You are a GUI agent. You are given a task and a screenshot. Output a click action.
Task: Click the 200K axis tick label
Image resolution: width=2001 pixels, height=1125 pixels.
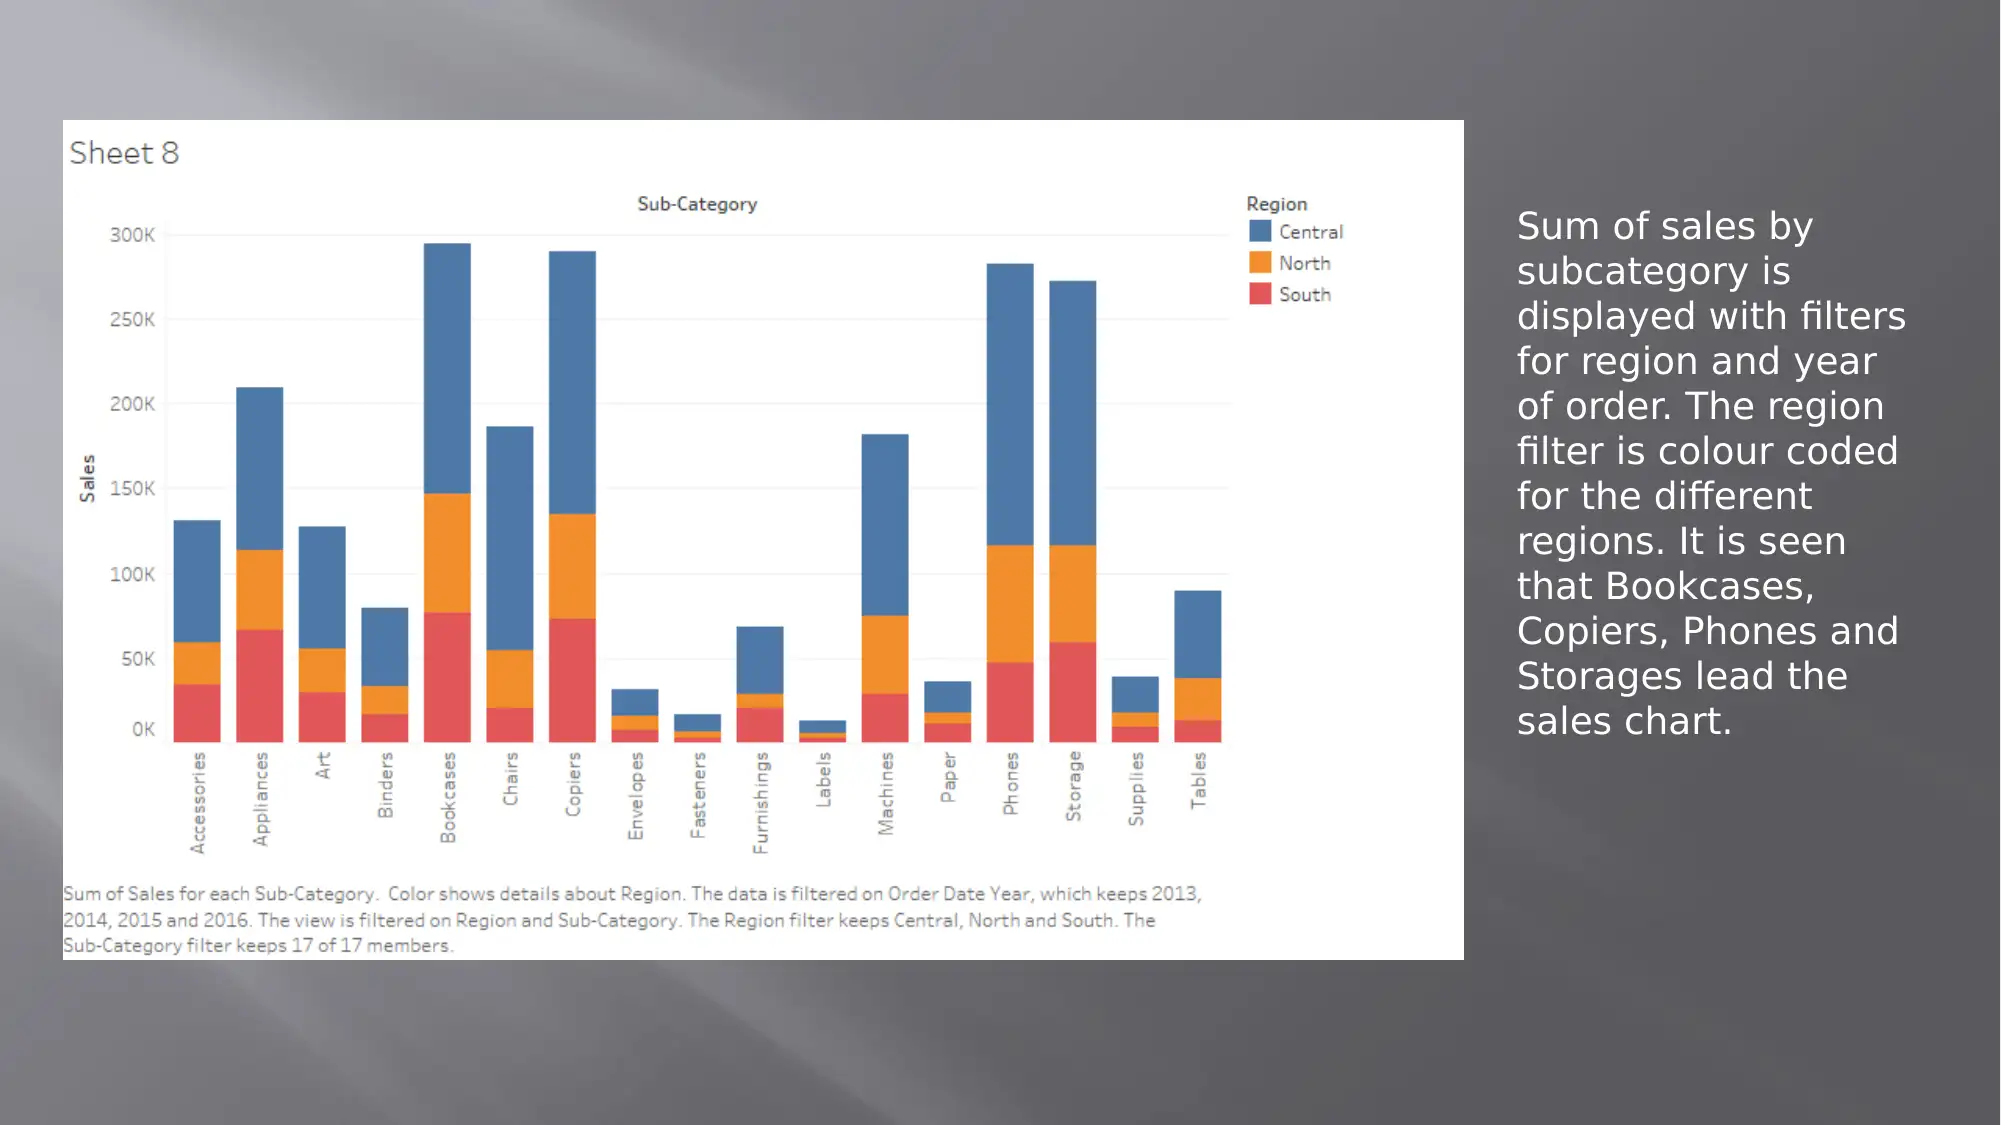click(132, 404)
